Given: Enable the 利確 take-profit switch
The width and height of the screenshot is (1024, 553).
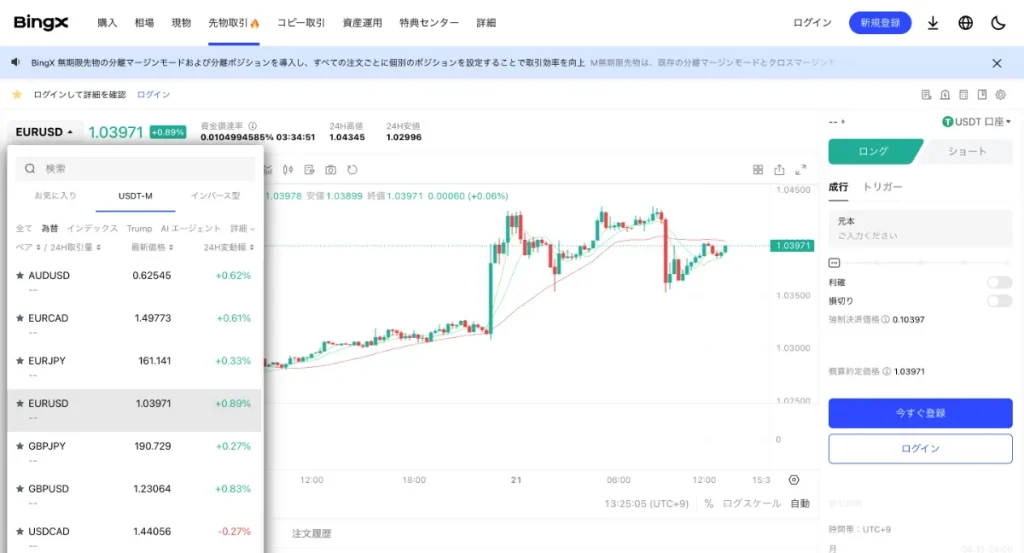Looking at the screenshot, I should coord(999,282).
